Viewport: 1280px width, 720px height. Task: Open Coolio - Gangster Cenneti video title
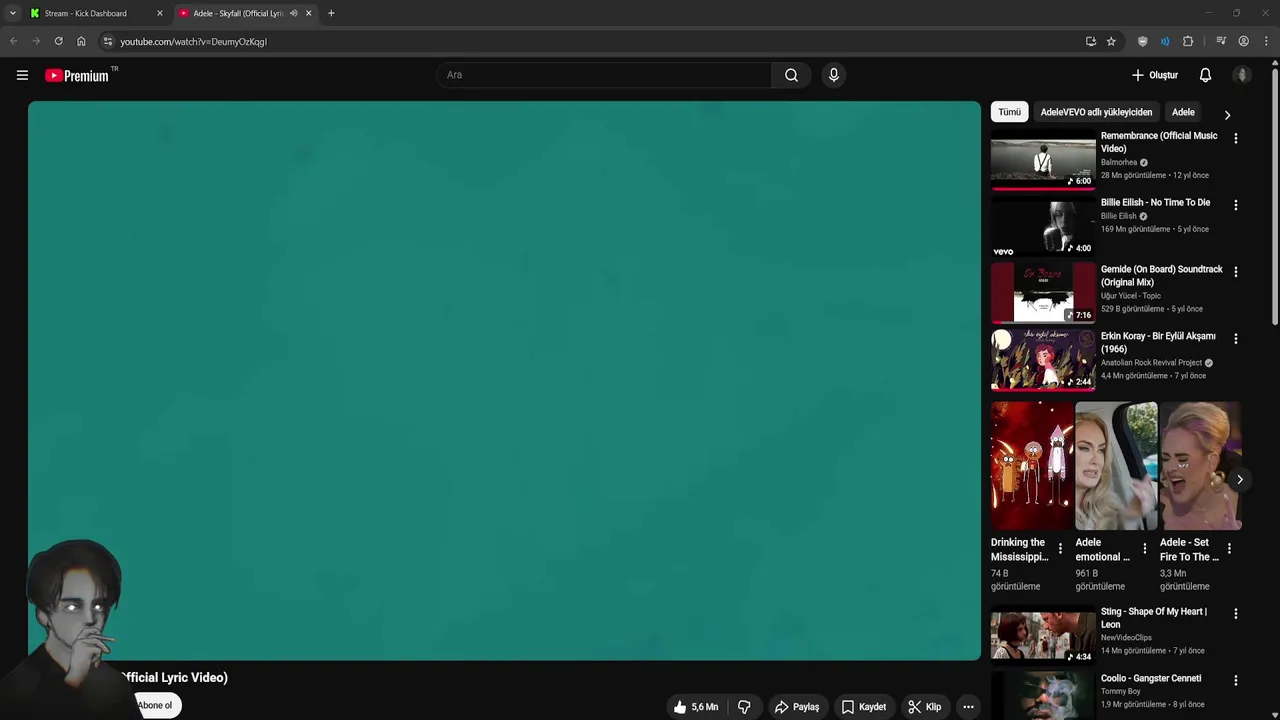[x=1151, y=678]
